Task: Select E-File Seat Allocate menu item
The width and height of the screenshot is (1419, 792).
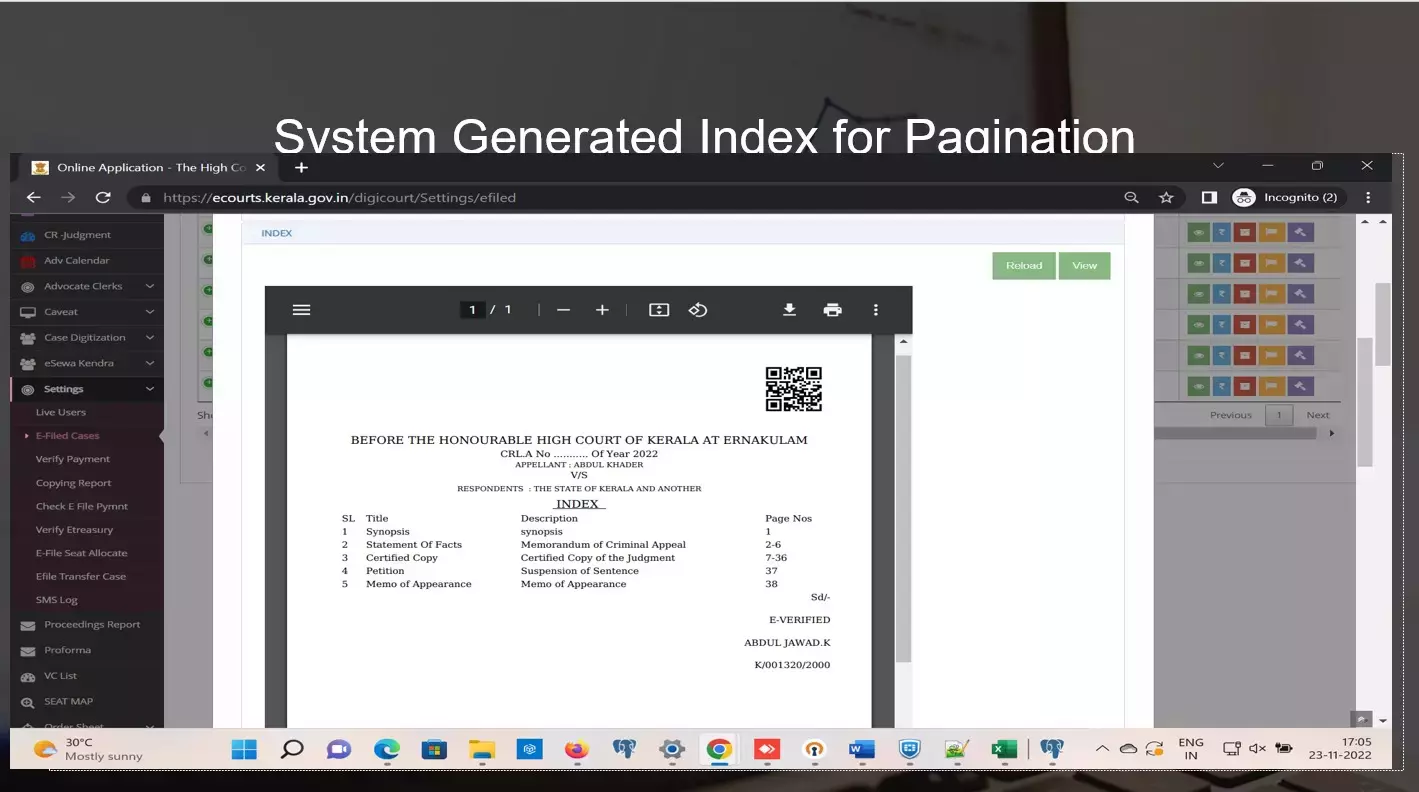Action: [x=81, y=553]
